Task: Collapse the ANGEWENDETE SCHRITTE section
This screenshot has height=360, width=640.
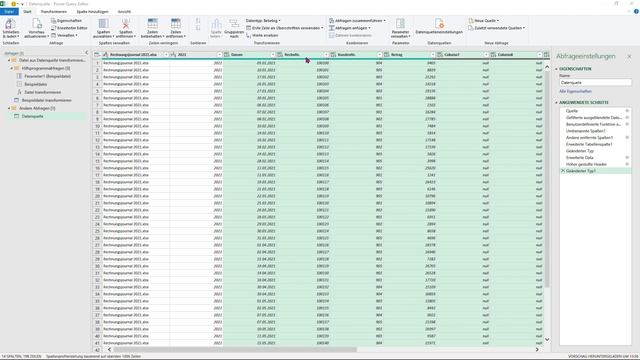Action: tap(556, 103)
